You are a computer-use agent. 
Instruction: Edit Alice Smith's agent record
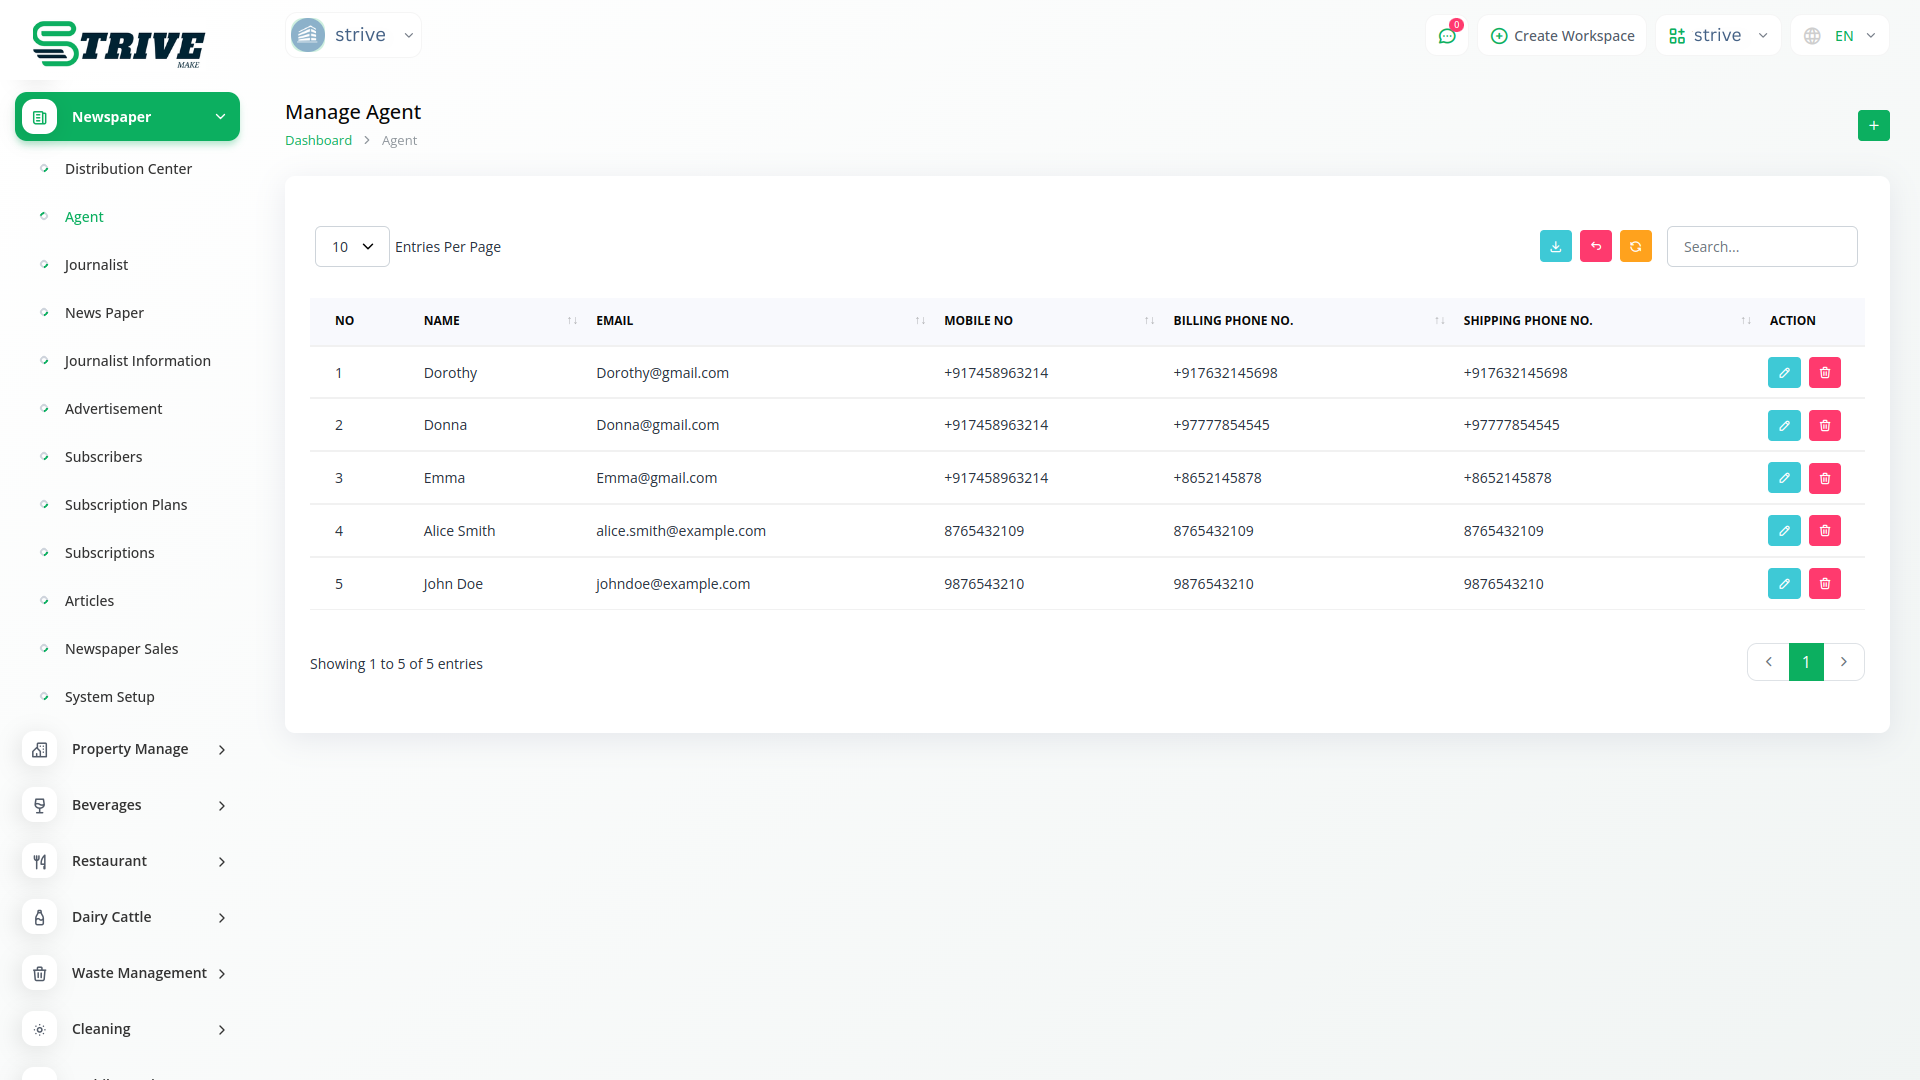(1783, 531)
